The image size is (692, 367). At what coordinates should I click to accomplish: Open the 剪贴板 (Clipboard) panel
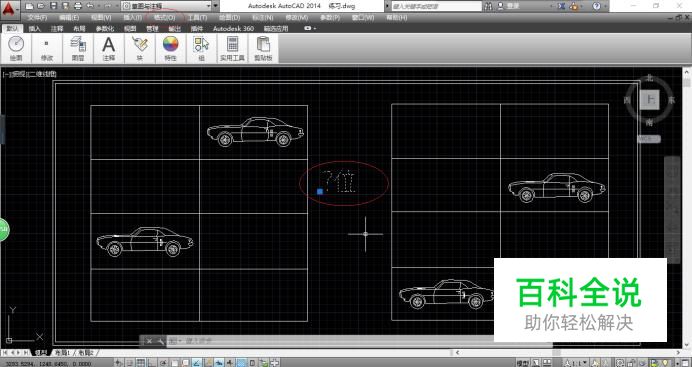263,48
